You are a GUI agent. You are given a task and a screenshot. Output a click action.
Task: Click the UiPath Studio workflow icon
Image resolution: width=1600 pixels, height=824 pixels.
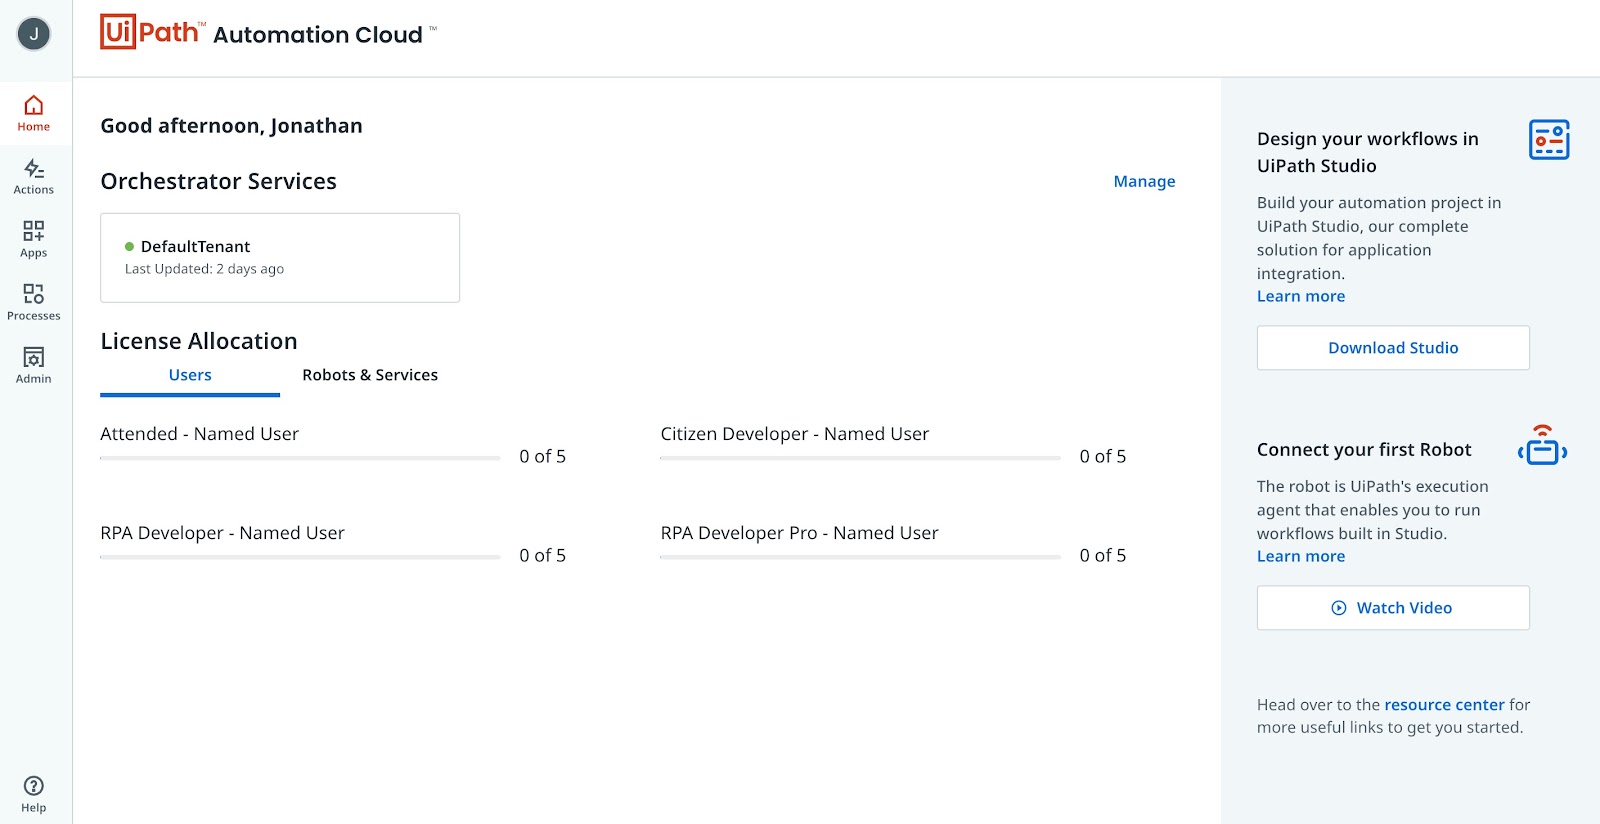(1548, 140)
